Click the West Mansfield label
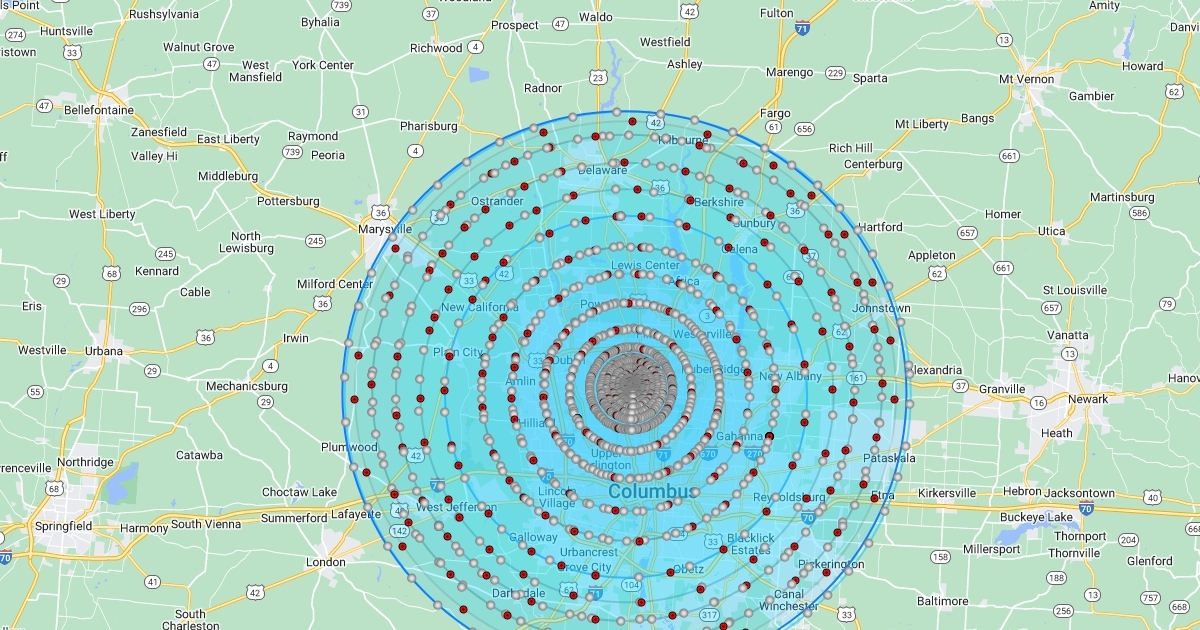Image resolution: width=1200 pixels, height=630 pixels. [x=256, y=71]
